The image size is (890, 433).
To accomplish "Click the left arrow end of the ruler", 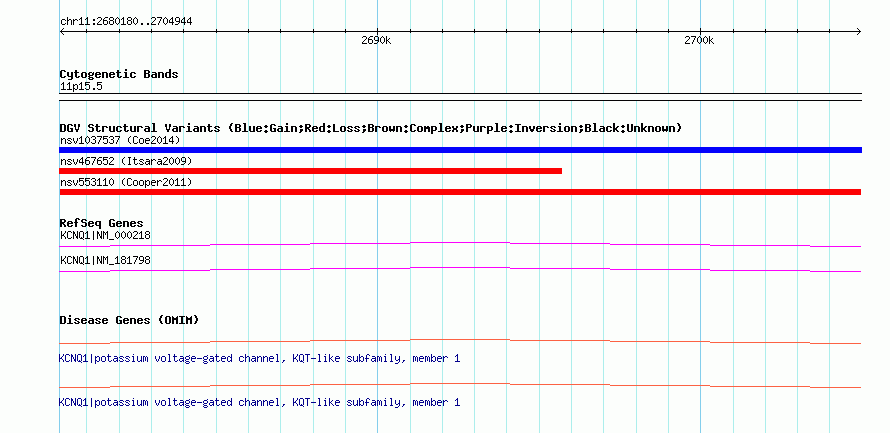I will point(62,32).
